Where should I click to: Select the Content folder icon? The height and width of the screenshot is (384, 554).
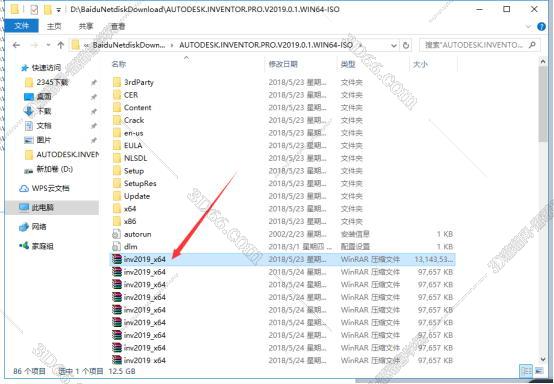point(117,108)
